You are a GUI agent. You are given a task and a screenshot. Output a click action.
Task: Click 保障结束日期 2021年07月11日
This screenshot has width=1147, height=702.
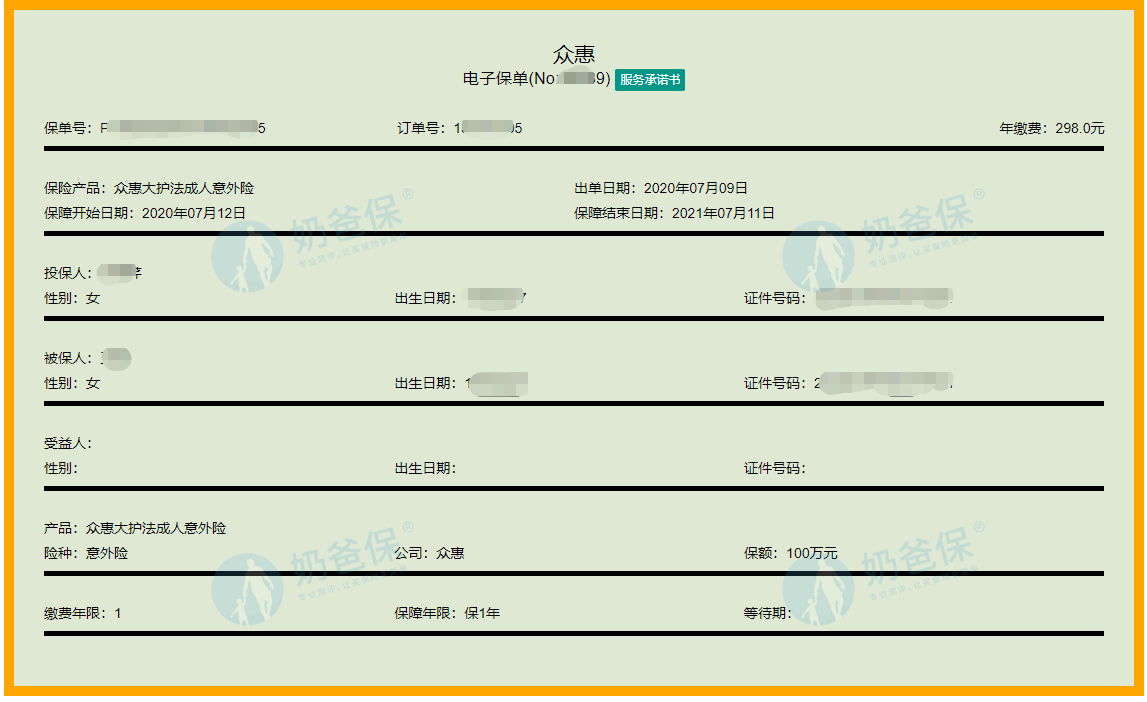tap(674, 213)
